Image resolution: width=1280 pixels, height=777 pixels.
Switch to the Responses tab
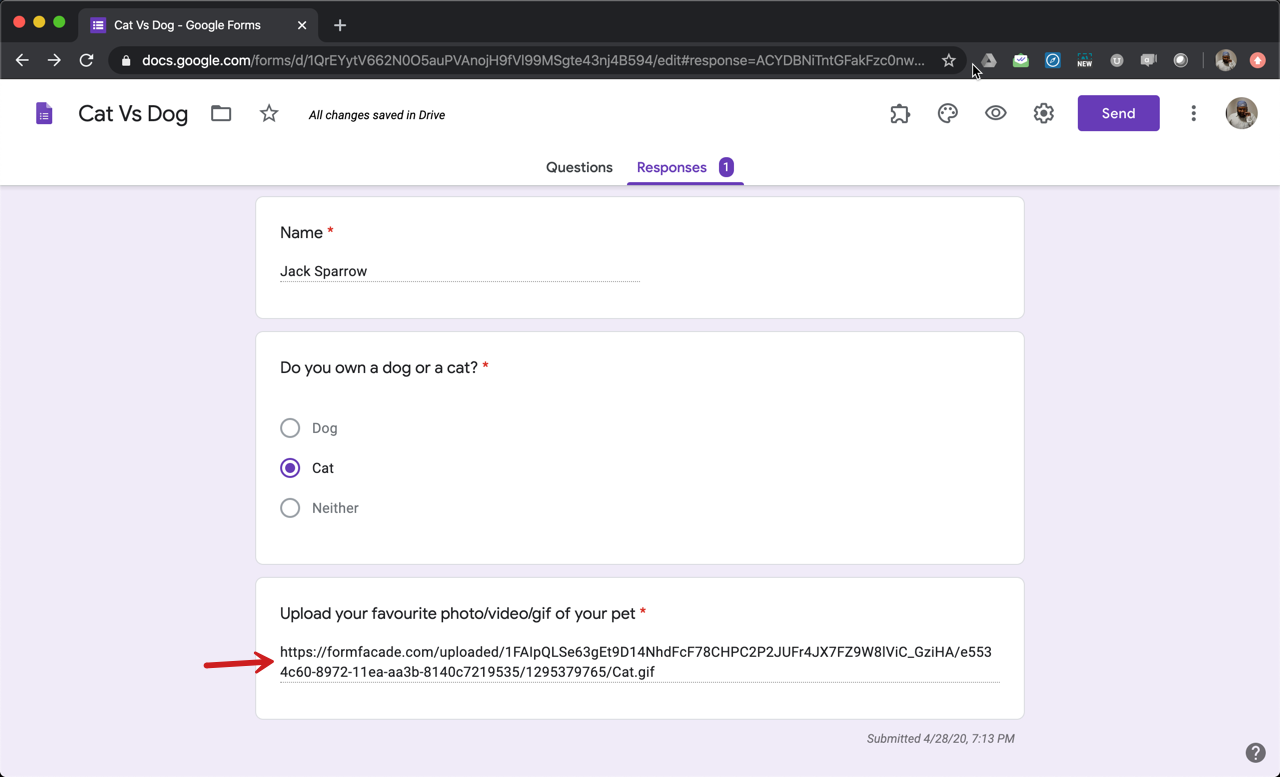tap(672, 167)
